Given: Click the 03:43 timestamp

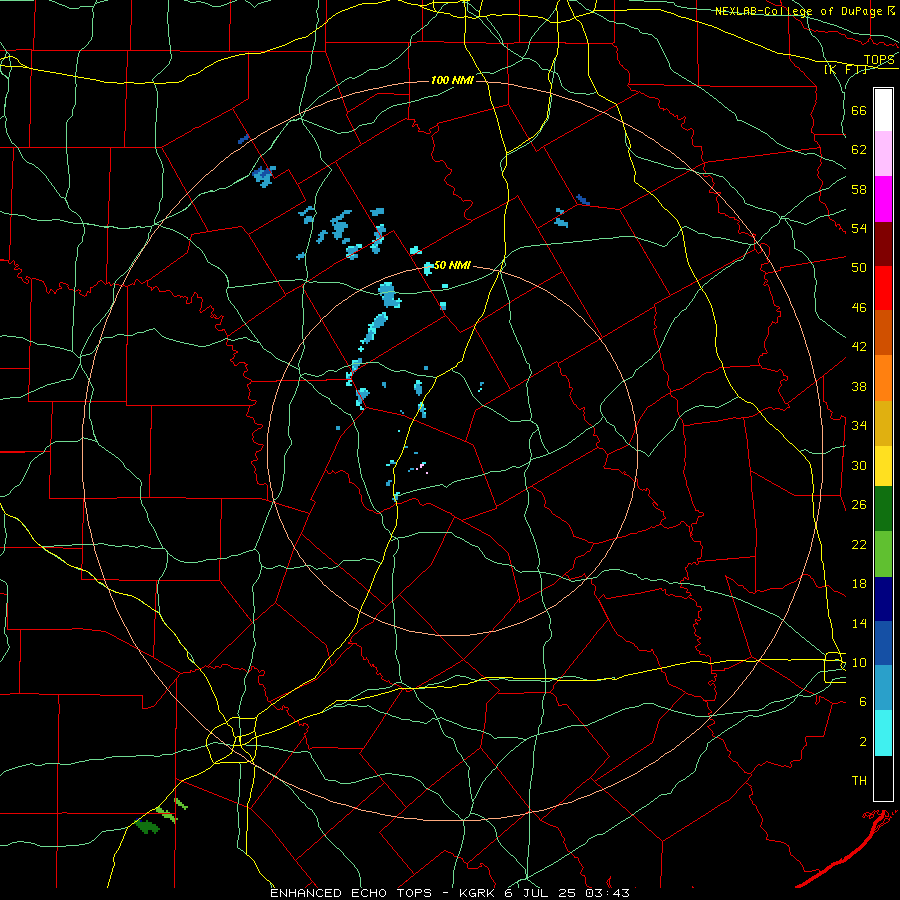Looking at the screenshot, I should [x=607, y=893].
